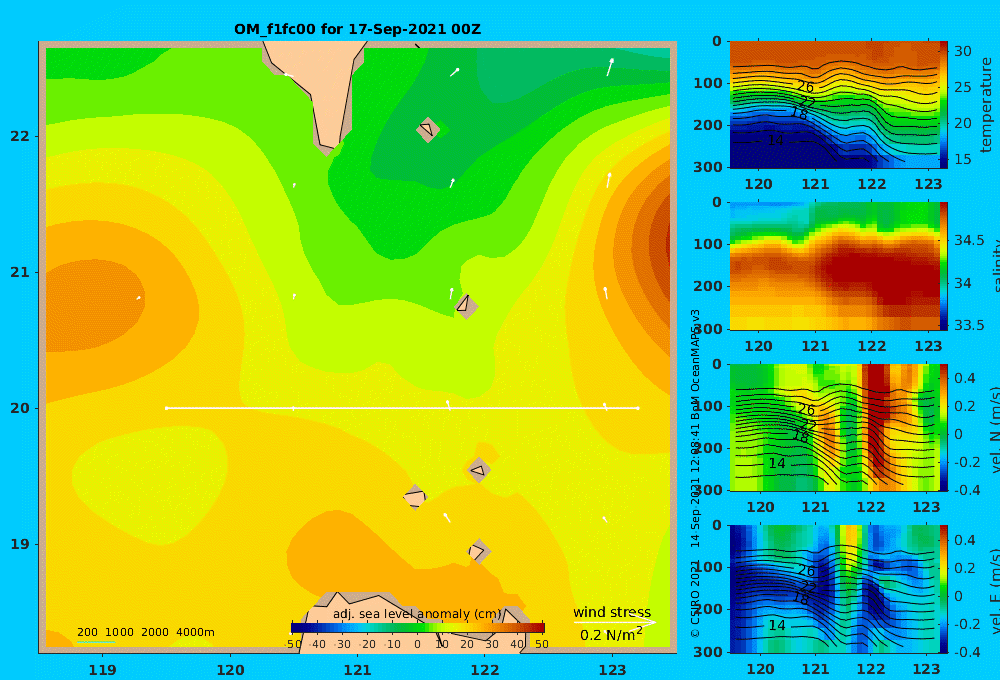Open the temperature cross-section panel
Image resolution: width=1000 pixels, height=680 pixels.
click(x=835, y=105)
